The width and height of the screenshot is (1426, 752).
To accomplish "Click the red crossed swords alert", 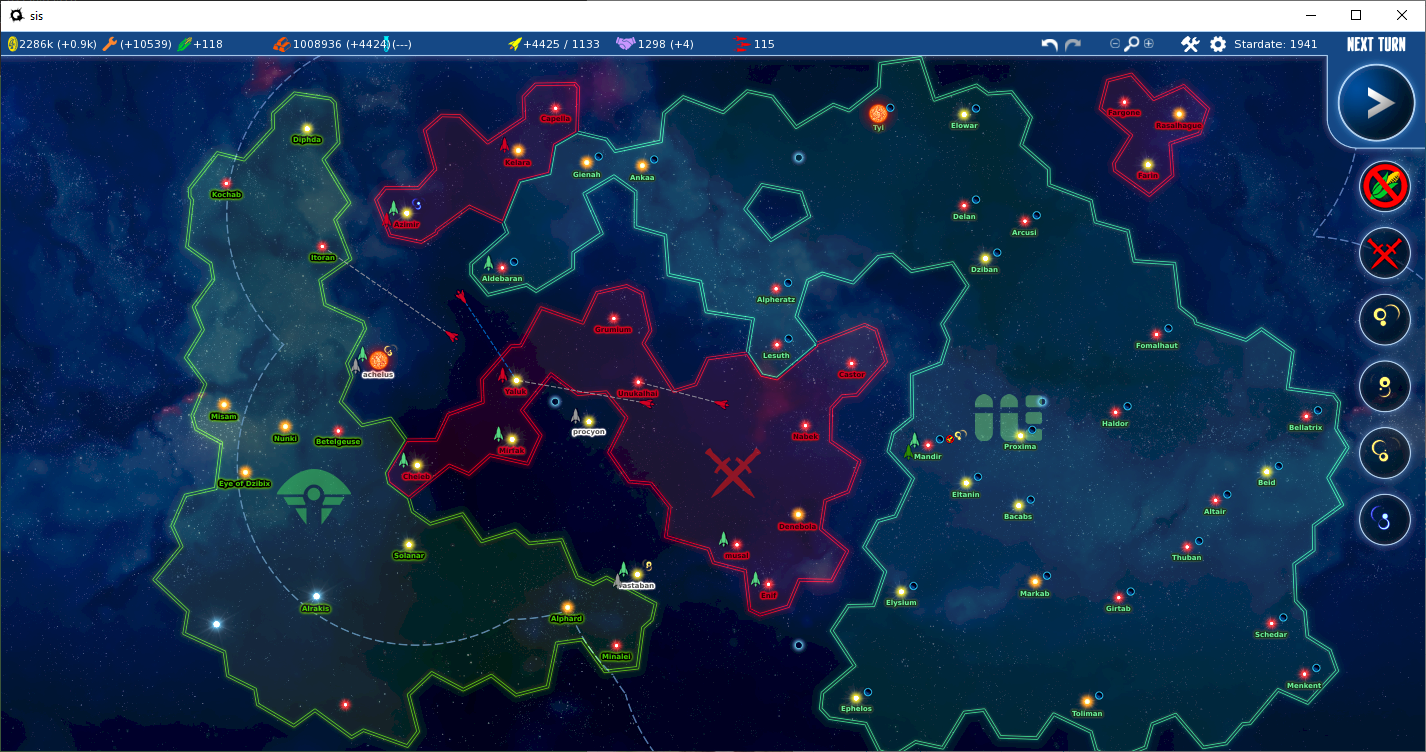I will pos(1384,253).
